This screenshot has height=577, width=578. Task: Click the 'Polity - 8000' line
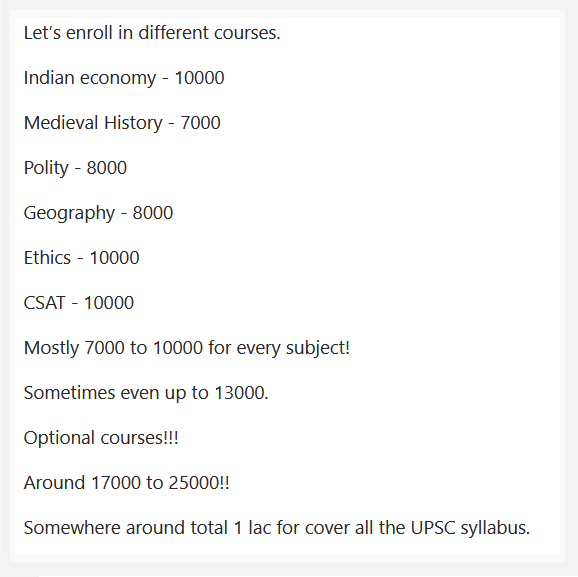pos(75,168)
